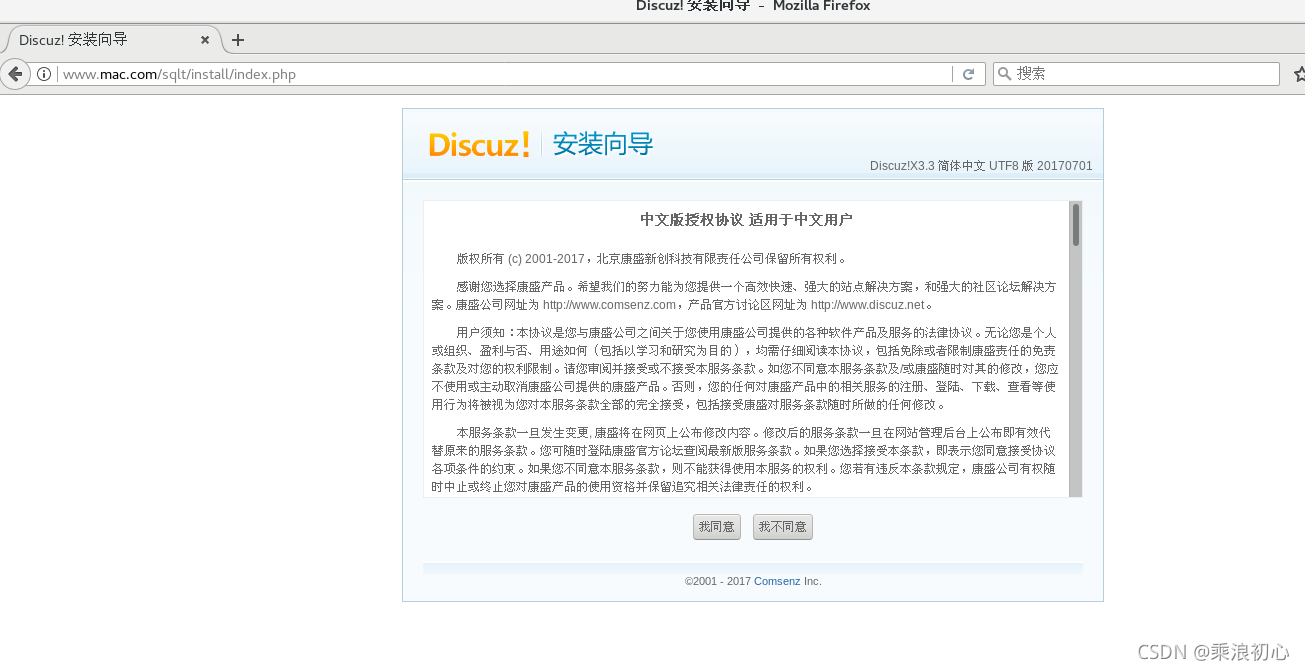Click the heading 中文版授权协议 适用于中文用户
Screen dimensions: 1305x670
point(746,220)
